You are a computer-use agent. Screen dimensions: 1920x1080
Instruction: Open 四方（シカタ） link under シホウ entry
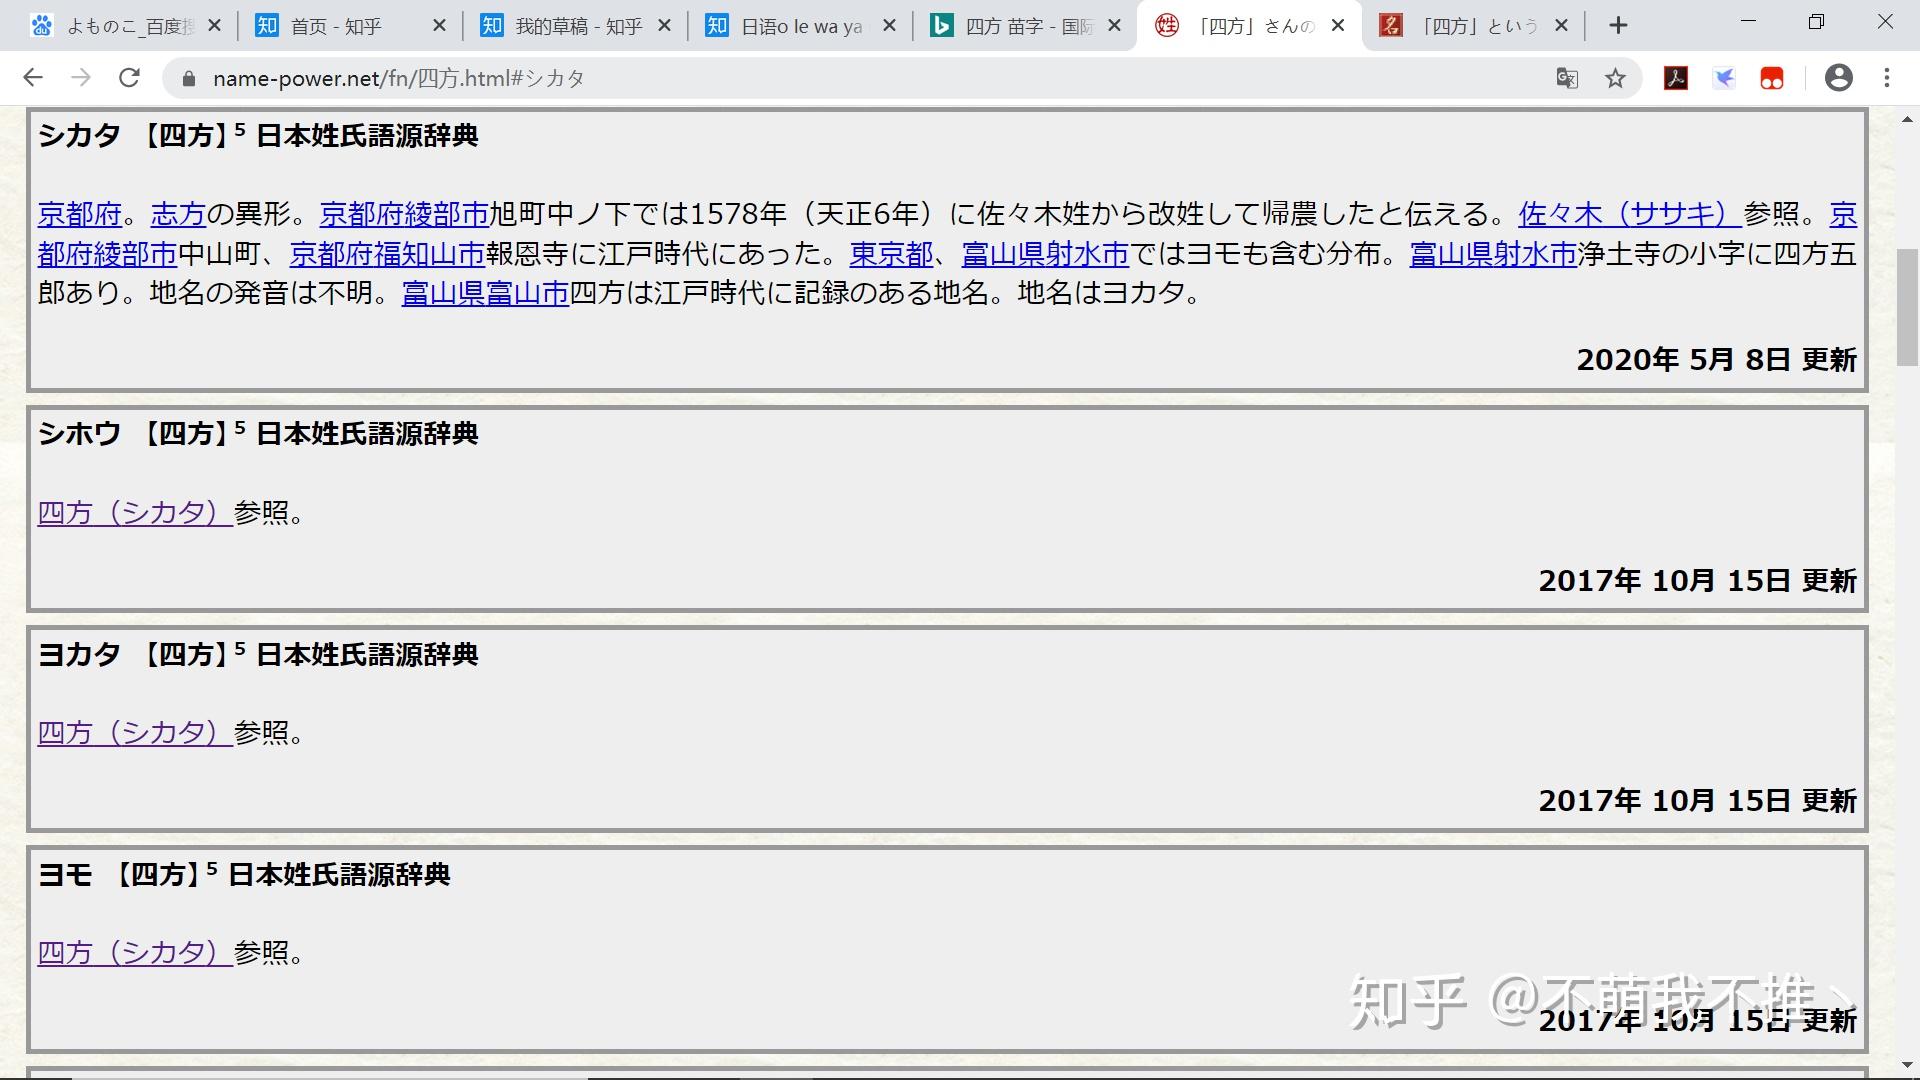pos(135,513)
